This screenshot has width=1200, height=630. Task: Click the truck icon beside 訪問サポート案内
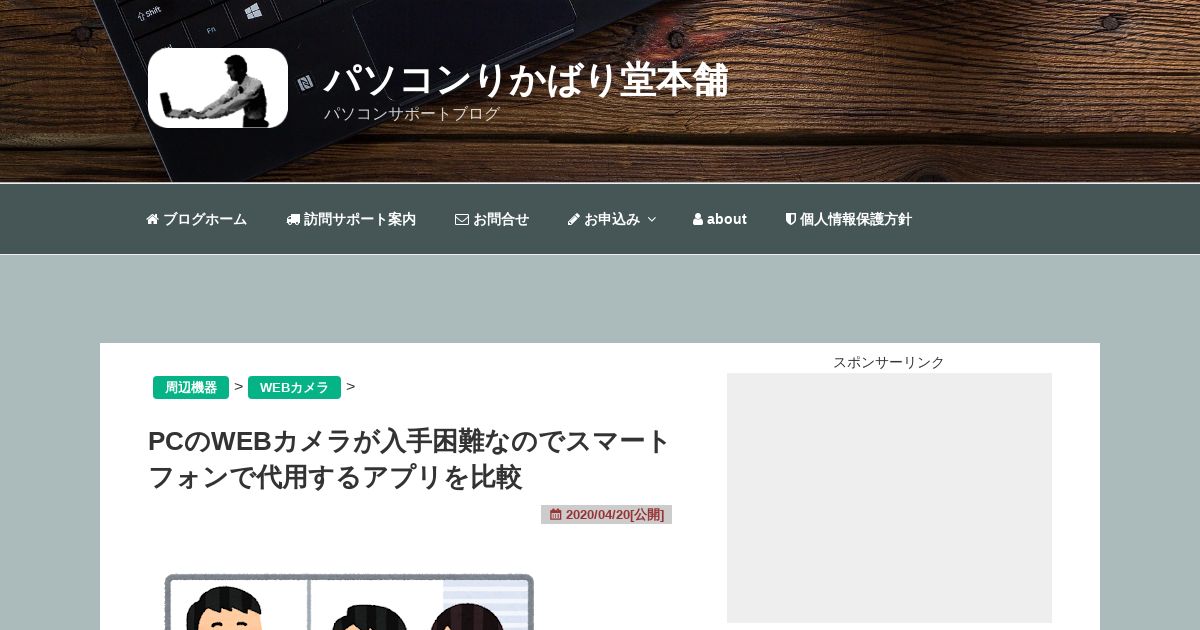(x=293, y=219)
